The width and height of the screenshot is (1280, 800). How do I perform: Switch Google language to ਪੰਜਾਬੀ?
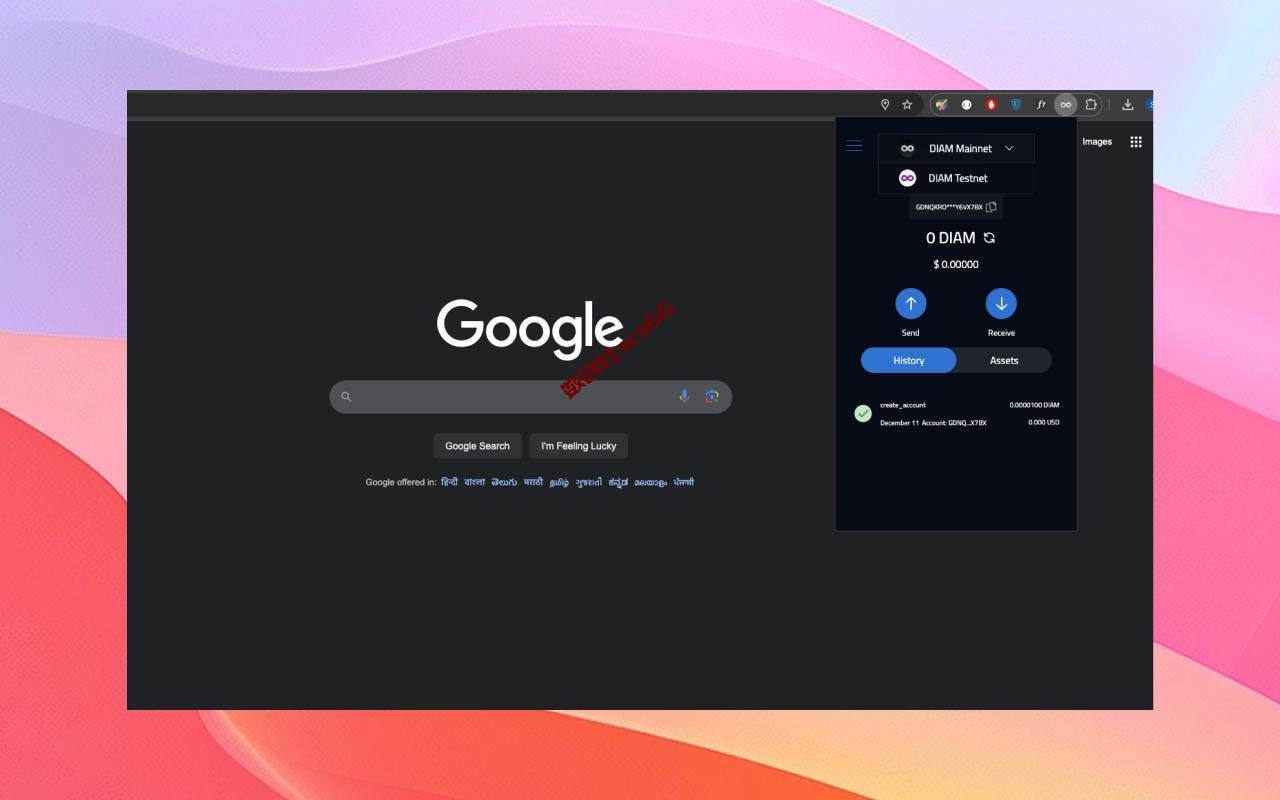[683, 482]
